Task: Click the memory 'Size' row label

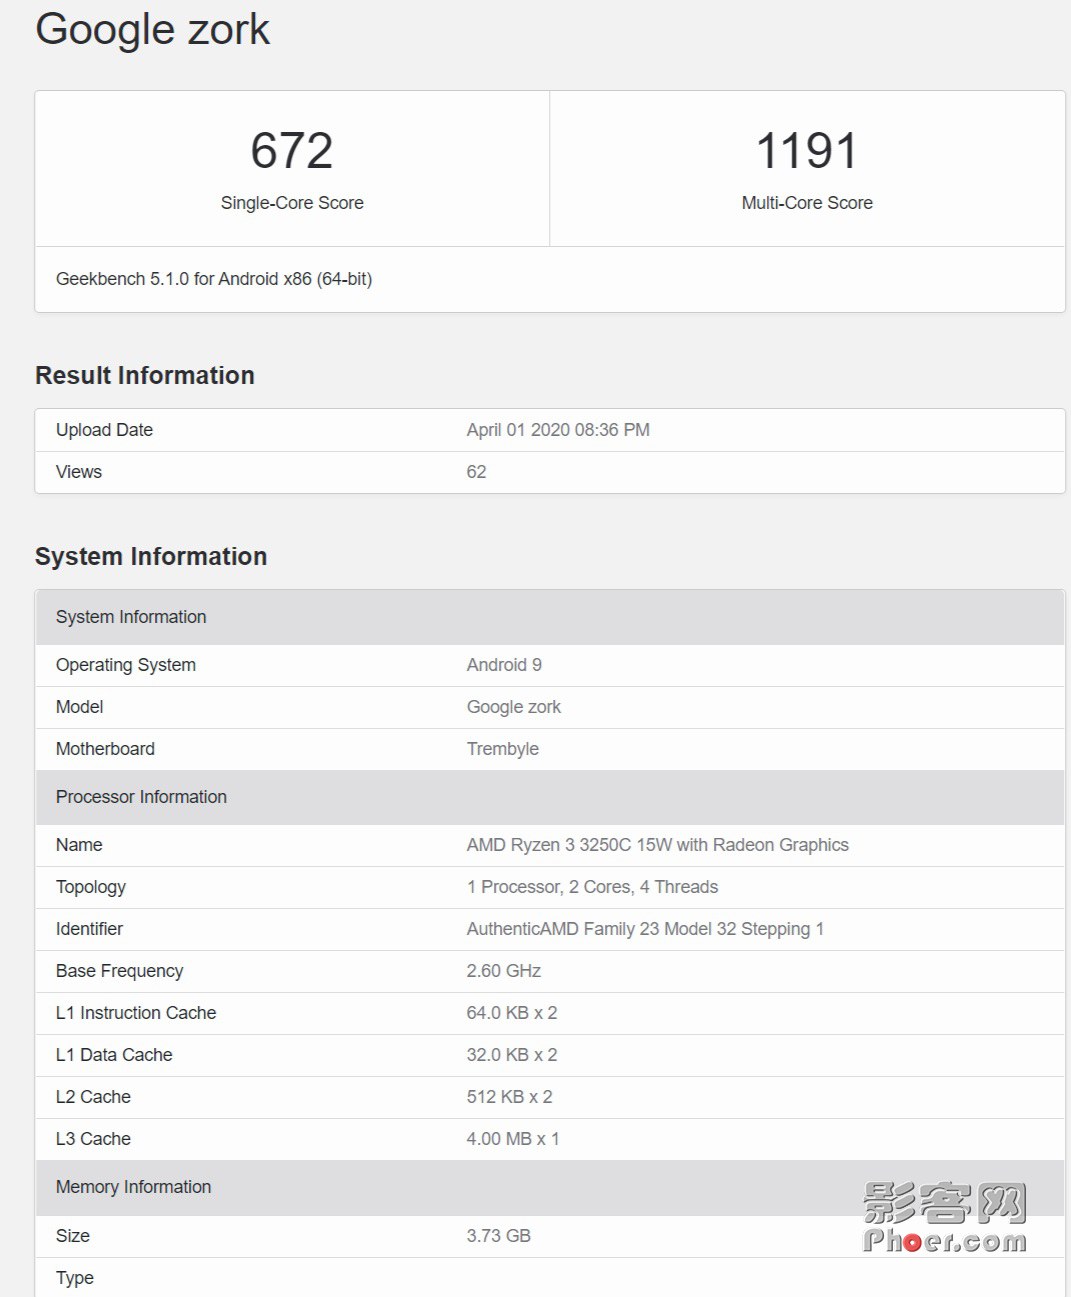Action: click(73, 1236)
